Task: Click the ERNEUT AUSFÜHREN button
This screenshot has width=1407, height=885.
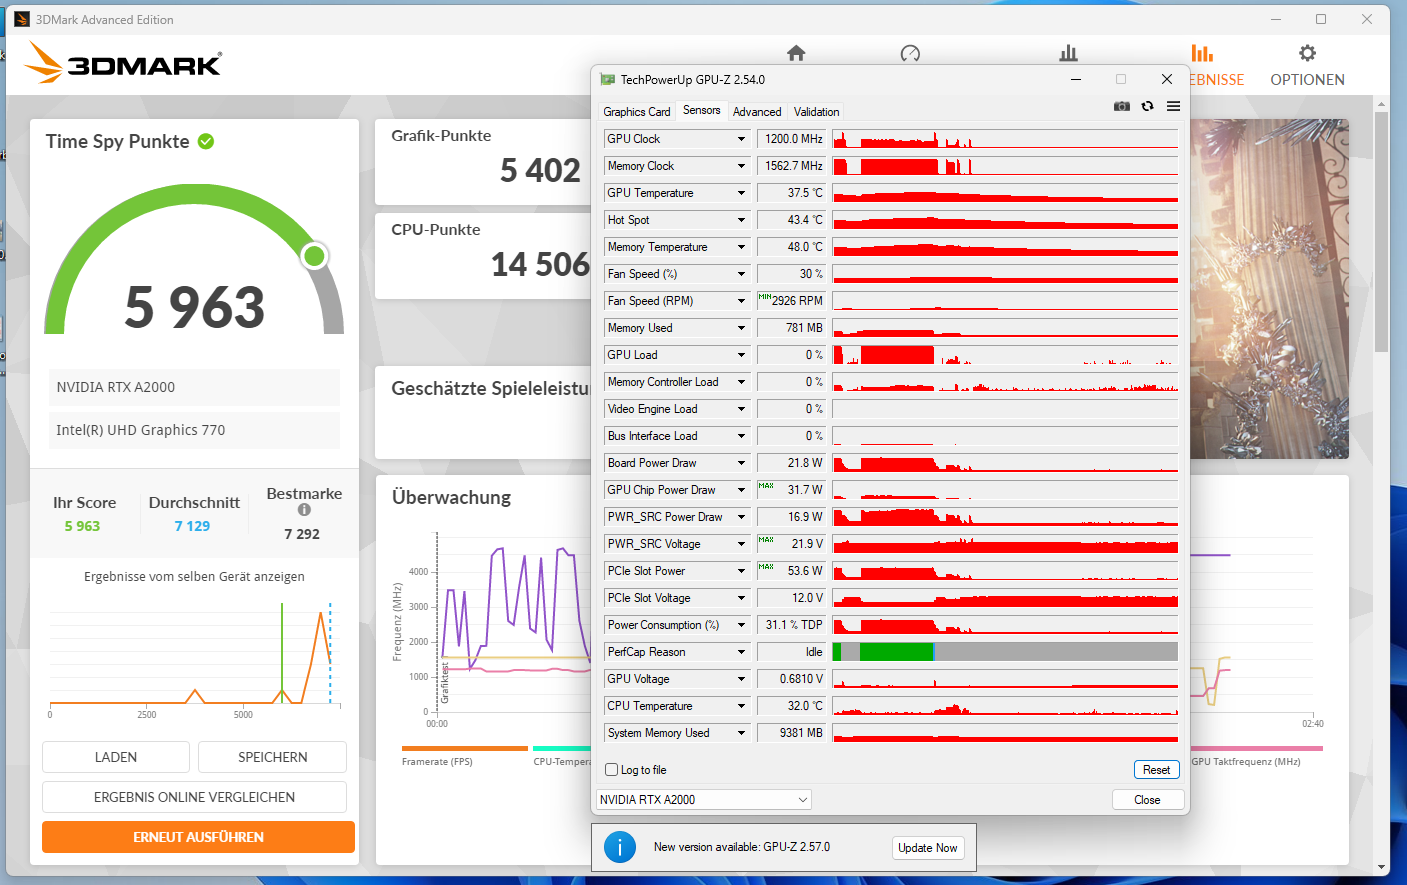Action: pyautogui.click(x=198, y=837)
